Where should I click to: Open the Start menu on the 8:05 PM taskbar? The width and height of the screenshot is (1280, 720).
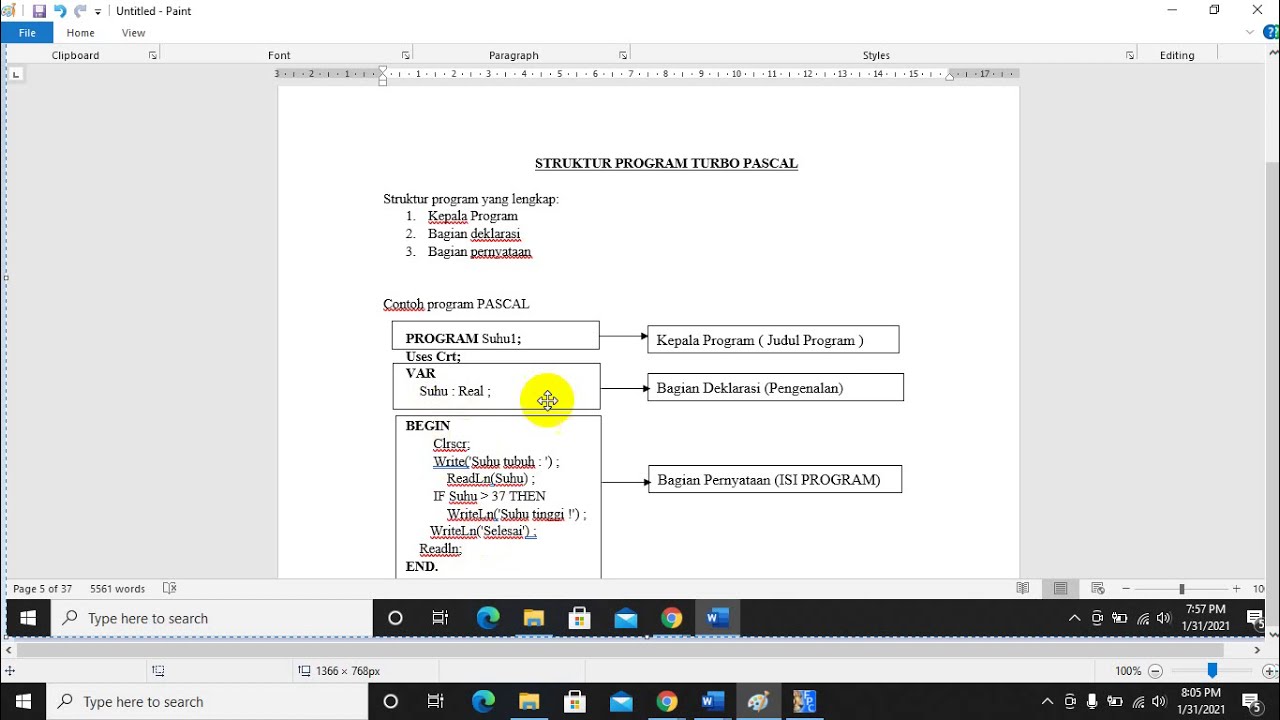pyautogui.click(x=23, y=701)
